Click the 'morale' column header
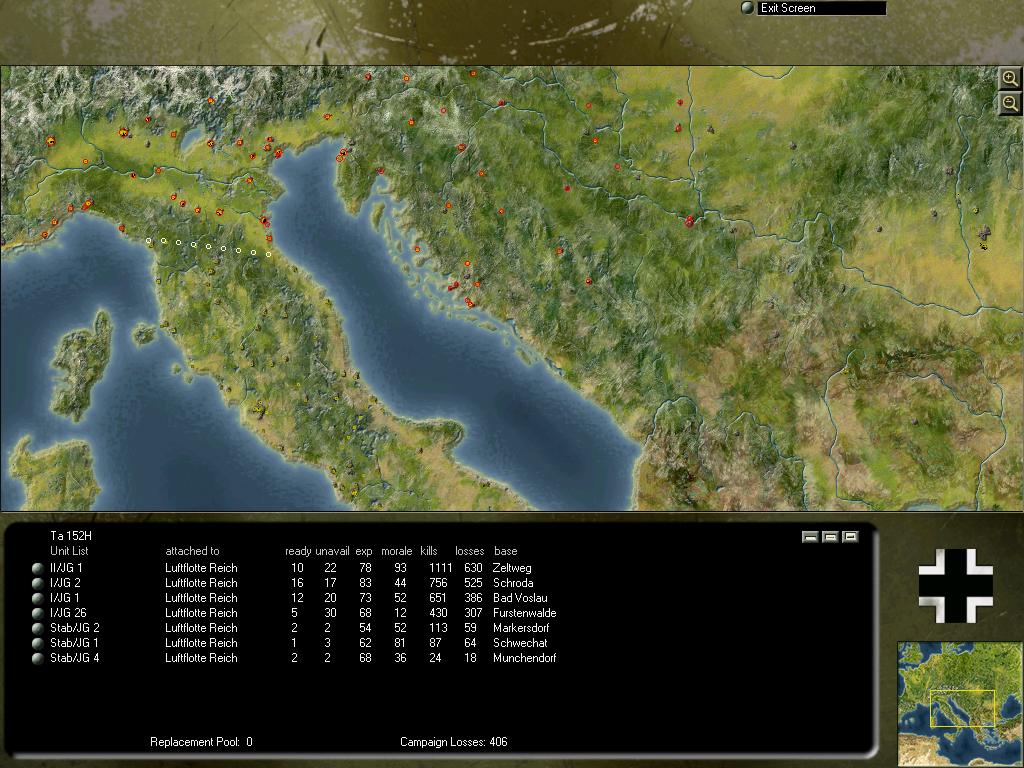The image size is (1024, 768). point(396,551)
